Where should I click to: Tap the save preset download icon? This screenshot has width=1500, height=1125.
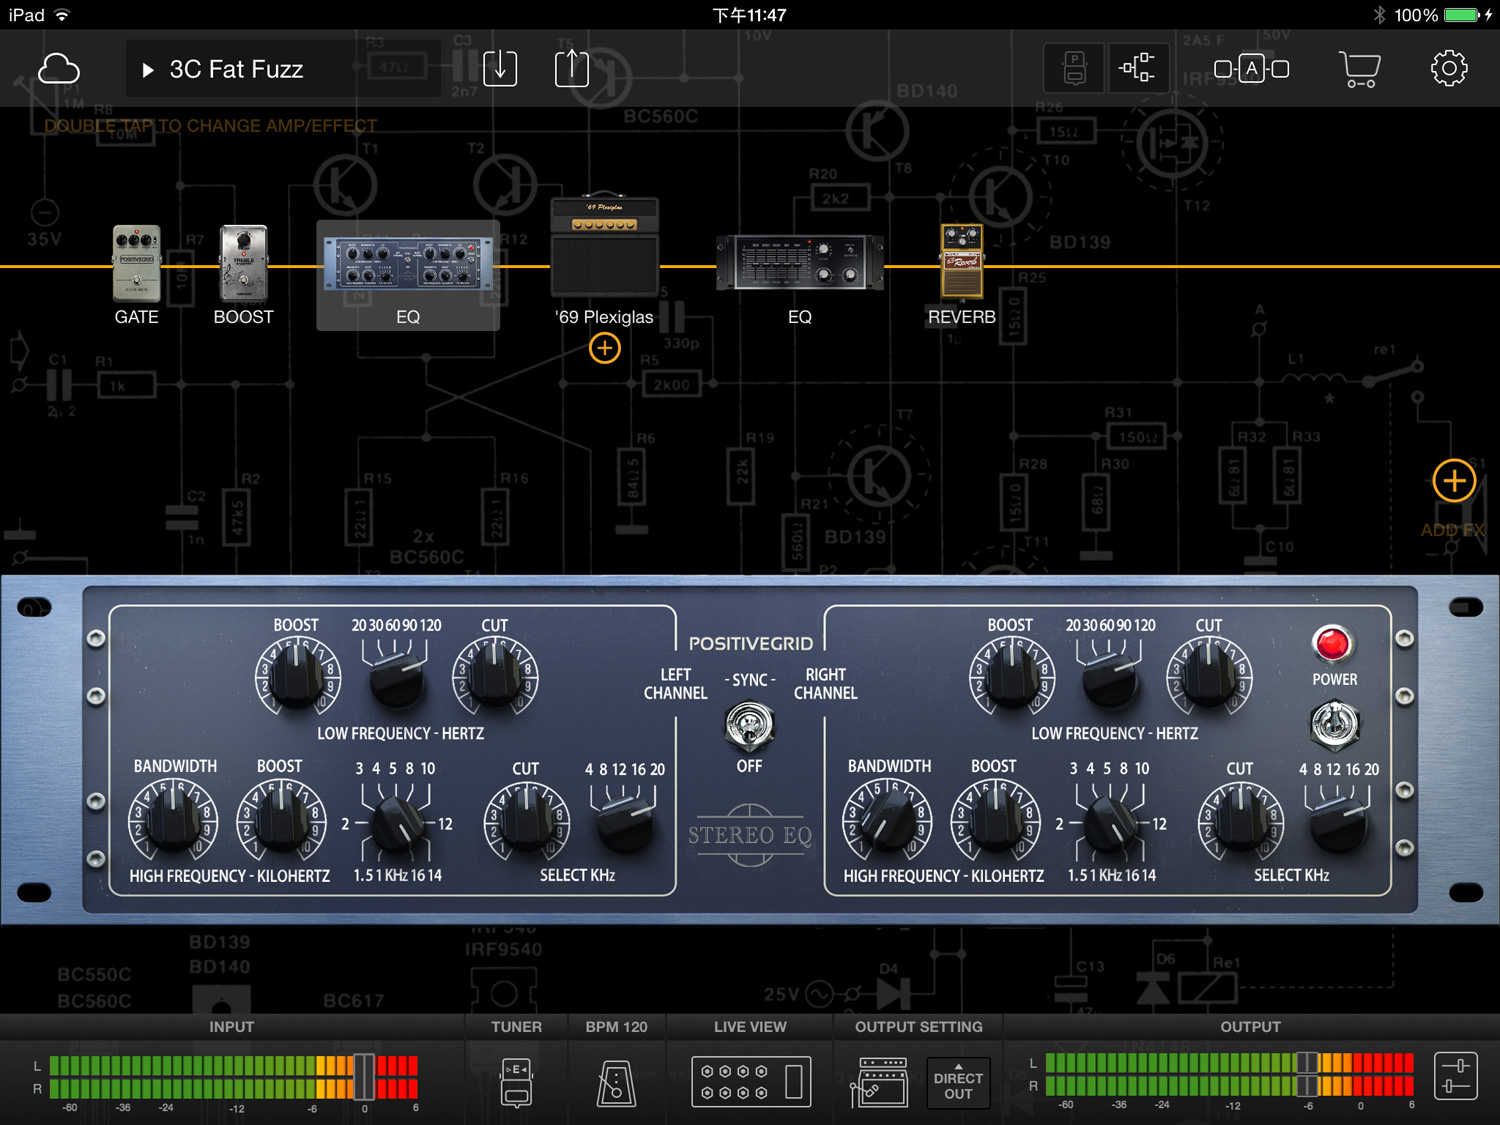[500, 68]
